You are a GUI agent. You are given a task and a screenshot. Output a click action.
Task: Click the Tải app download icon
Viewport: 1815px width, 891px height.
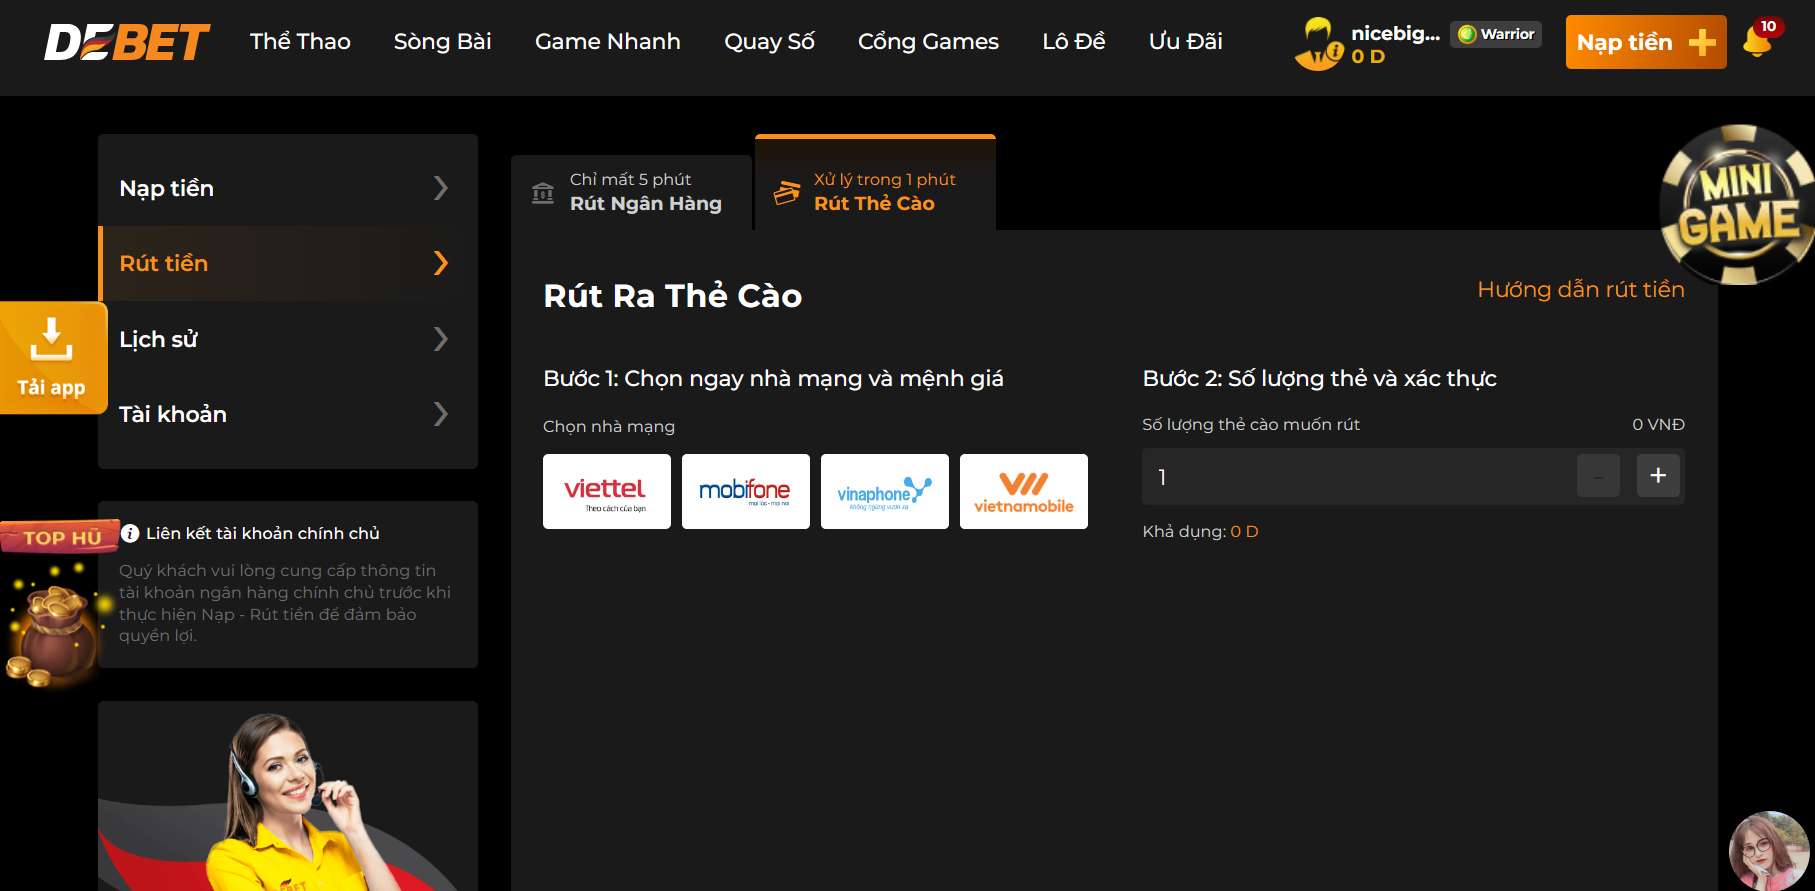(52, 358)
